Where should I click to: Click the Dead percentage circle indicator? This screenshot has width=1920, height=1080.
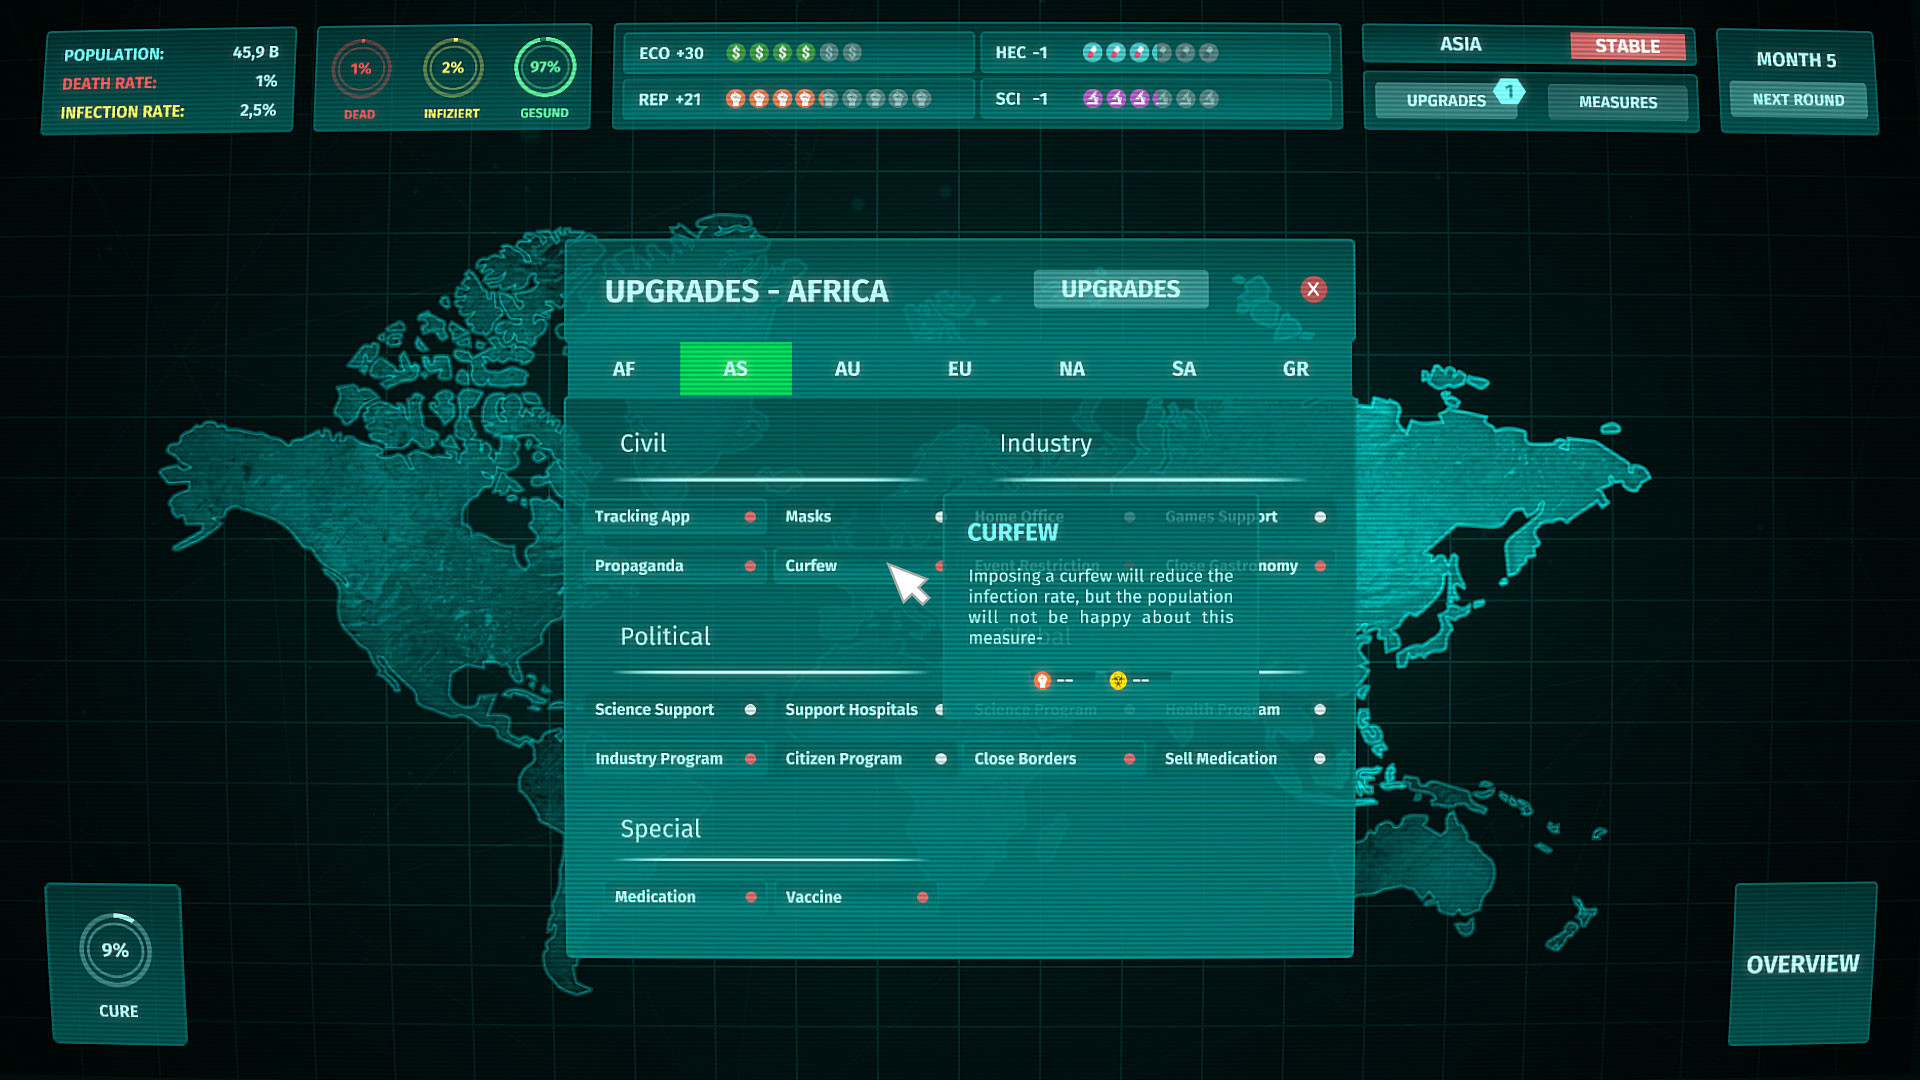(x=361, y=69)
